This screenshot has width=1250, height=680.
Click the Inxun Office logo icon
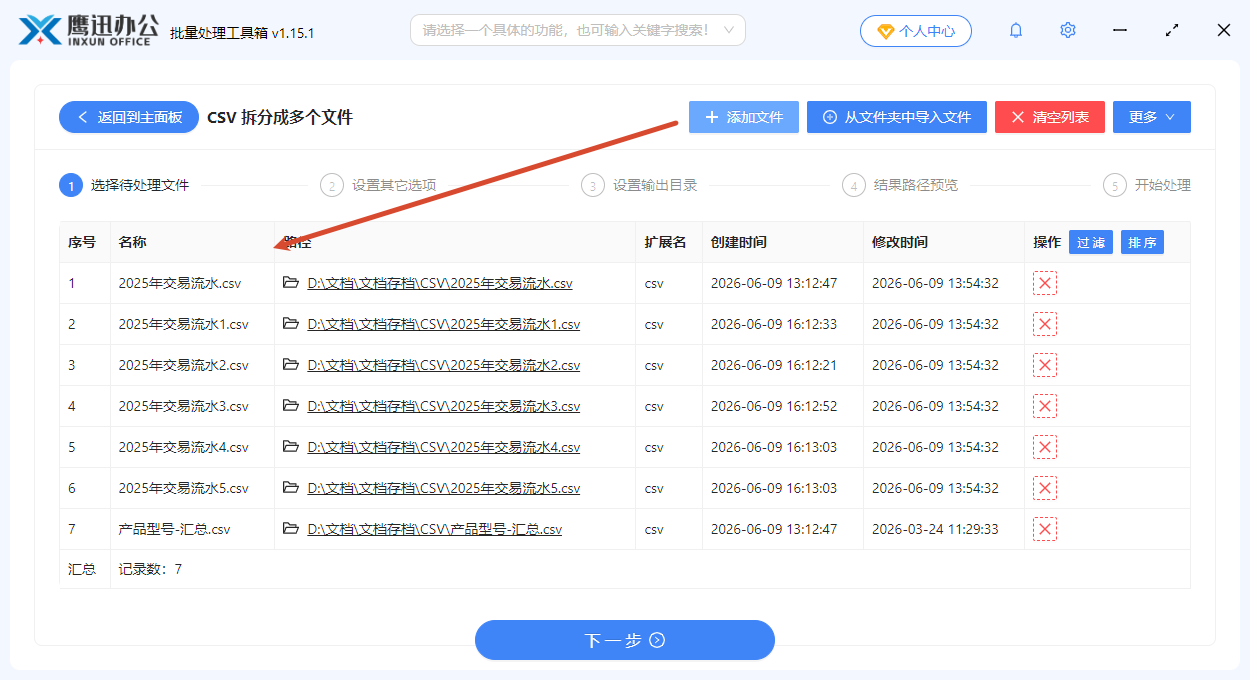point(39,30)
